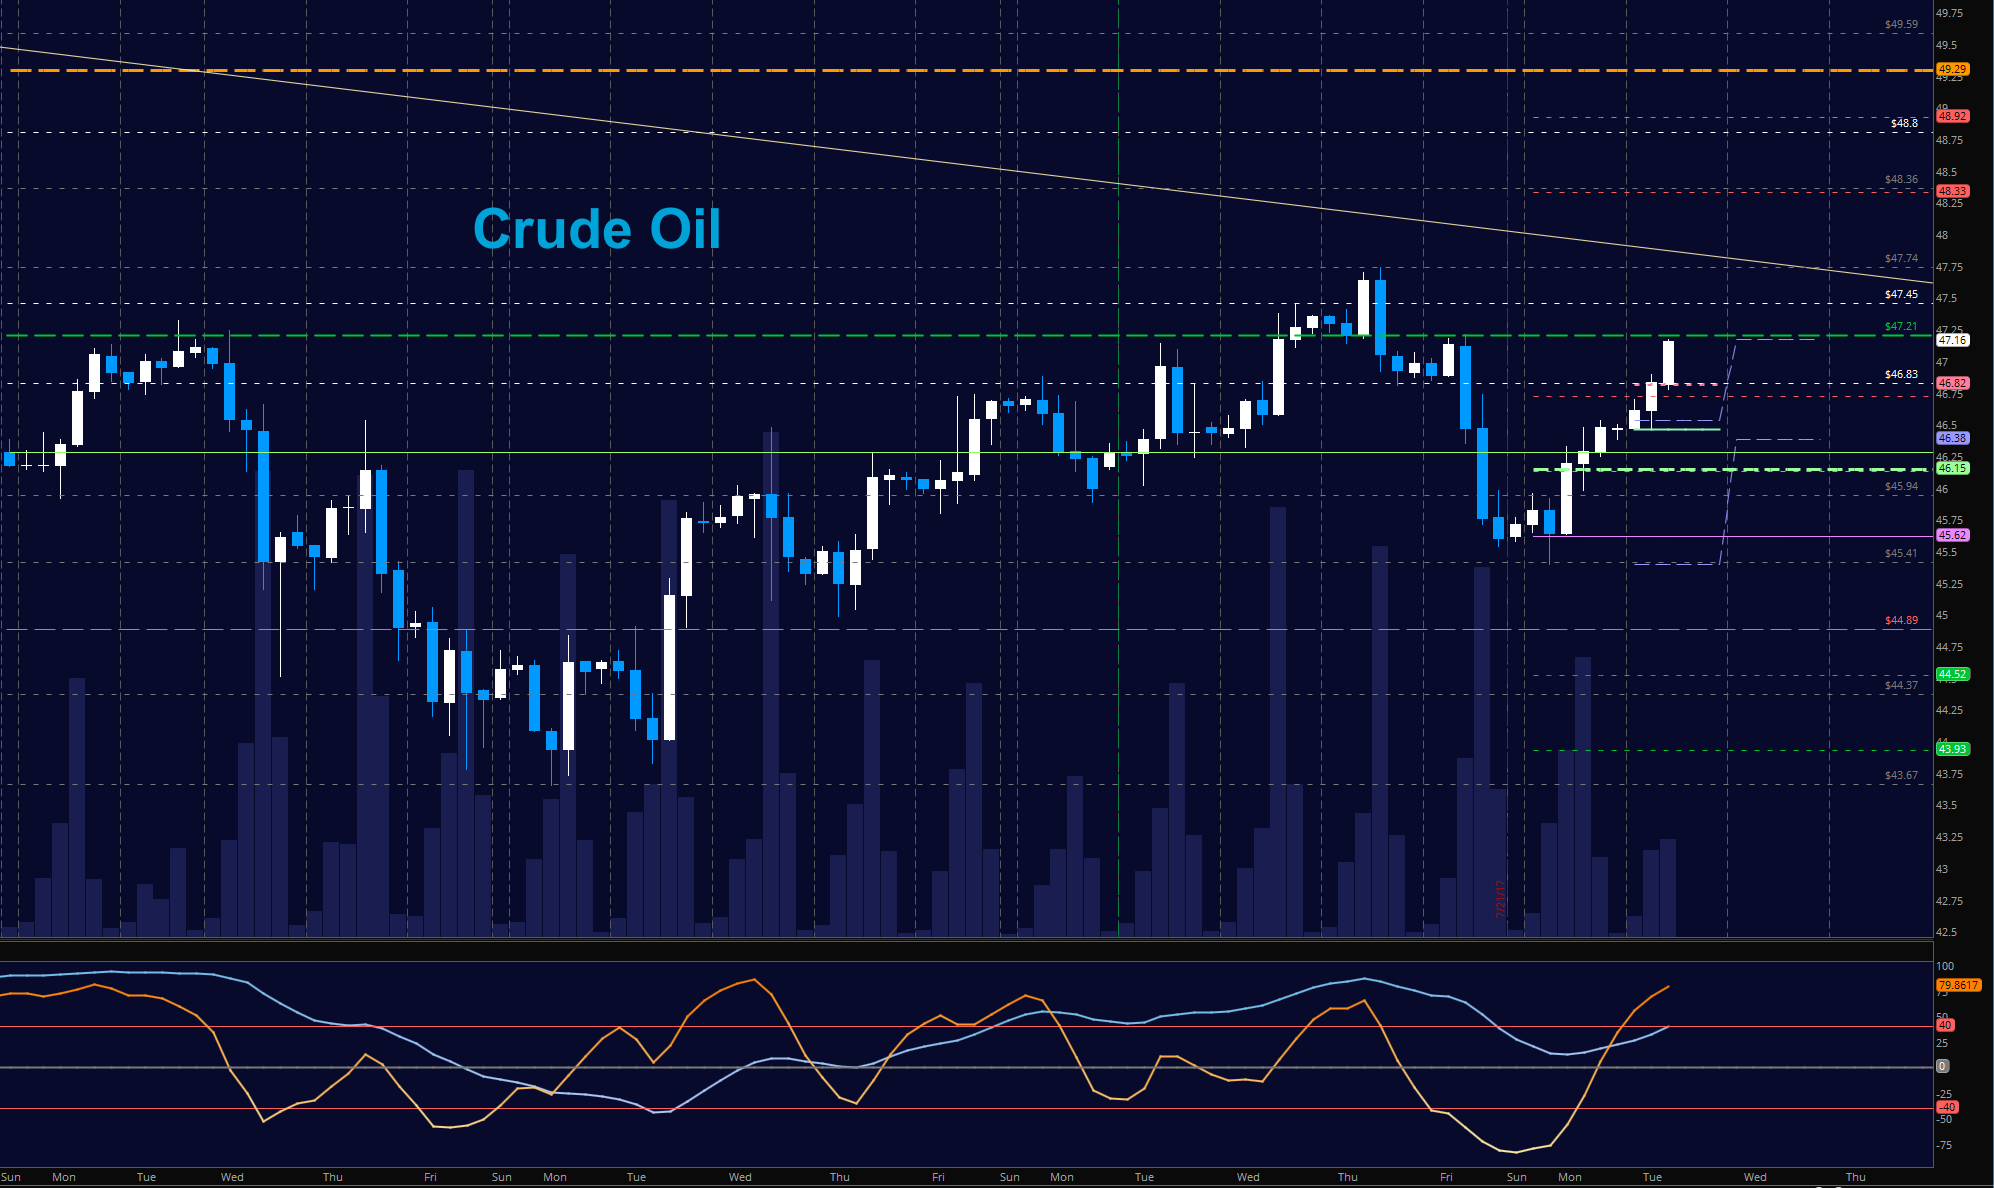Click the green 46.15 price tag
This screenshot has width=1994, height=1188.
click(1952, 468)
